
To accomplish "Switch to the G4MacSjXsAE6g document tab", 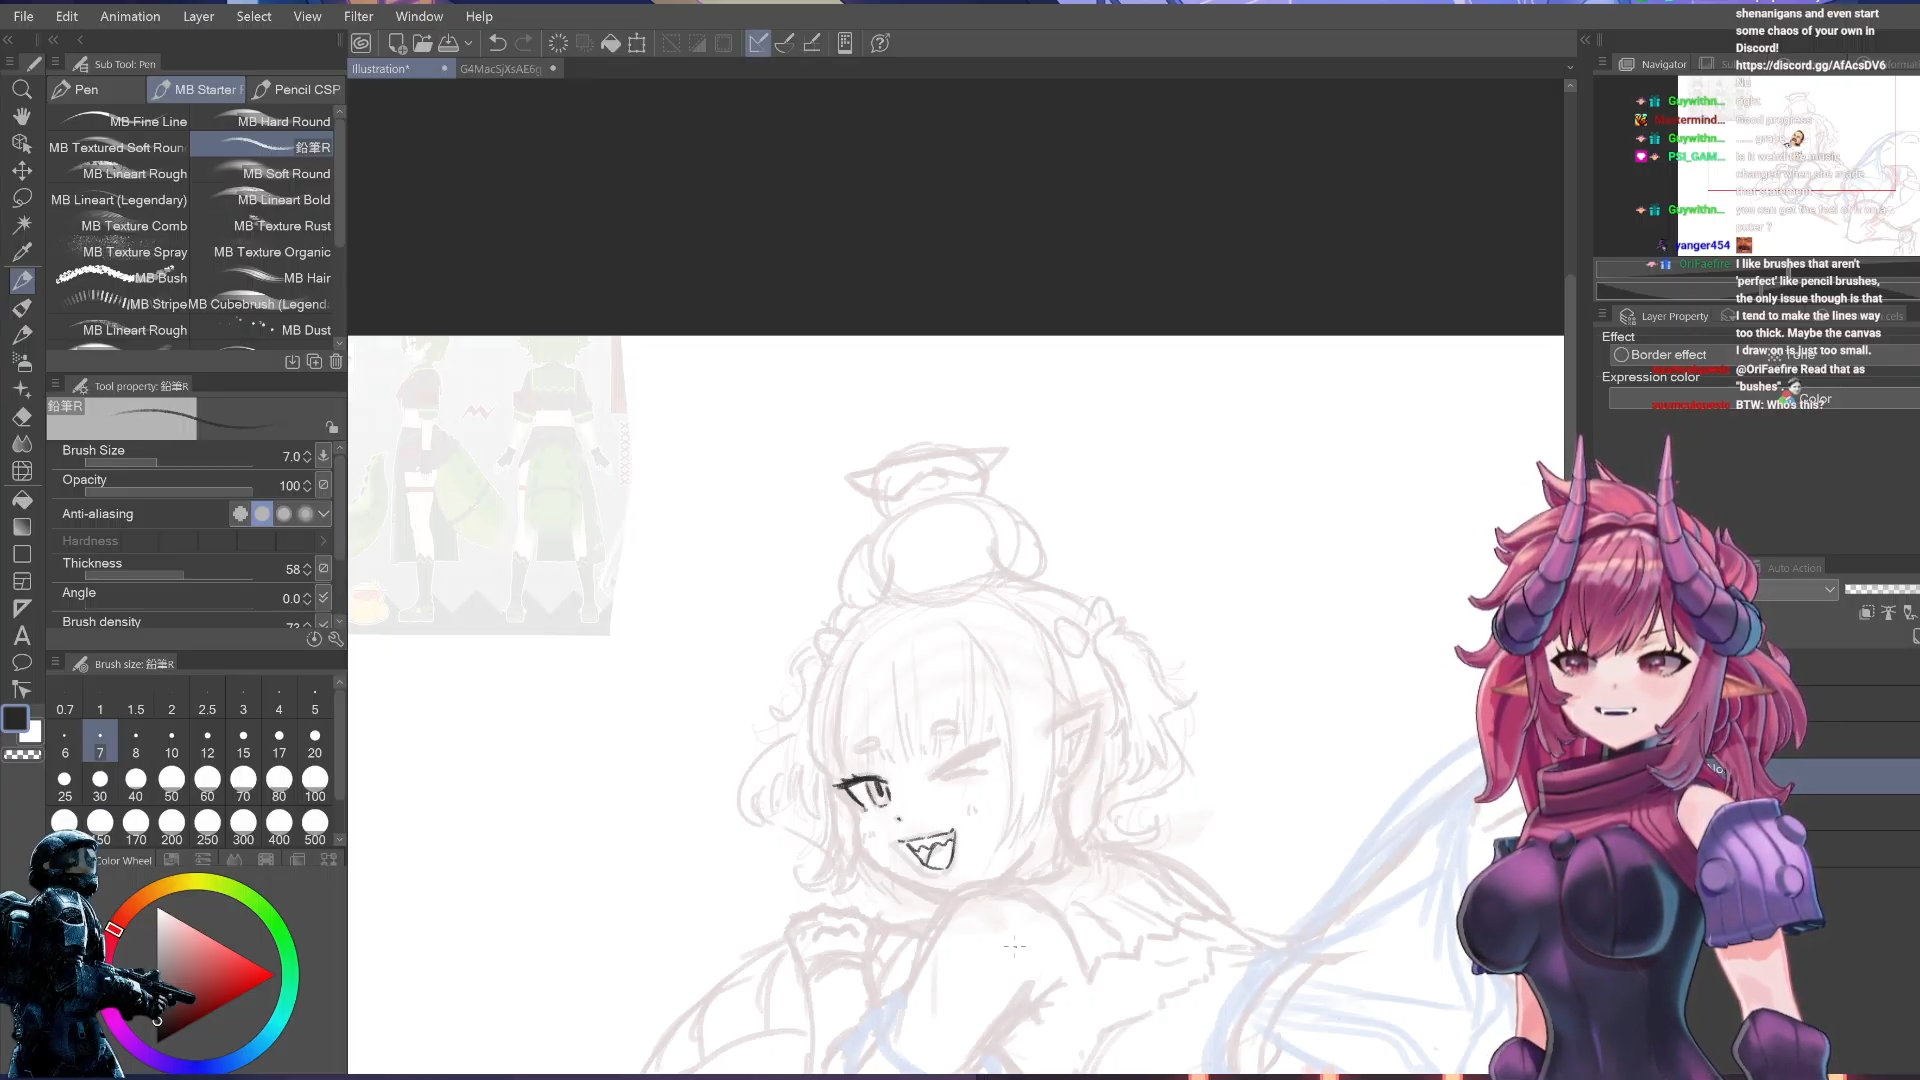I will (x=500, y=69).
